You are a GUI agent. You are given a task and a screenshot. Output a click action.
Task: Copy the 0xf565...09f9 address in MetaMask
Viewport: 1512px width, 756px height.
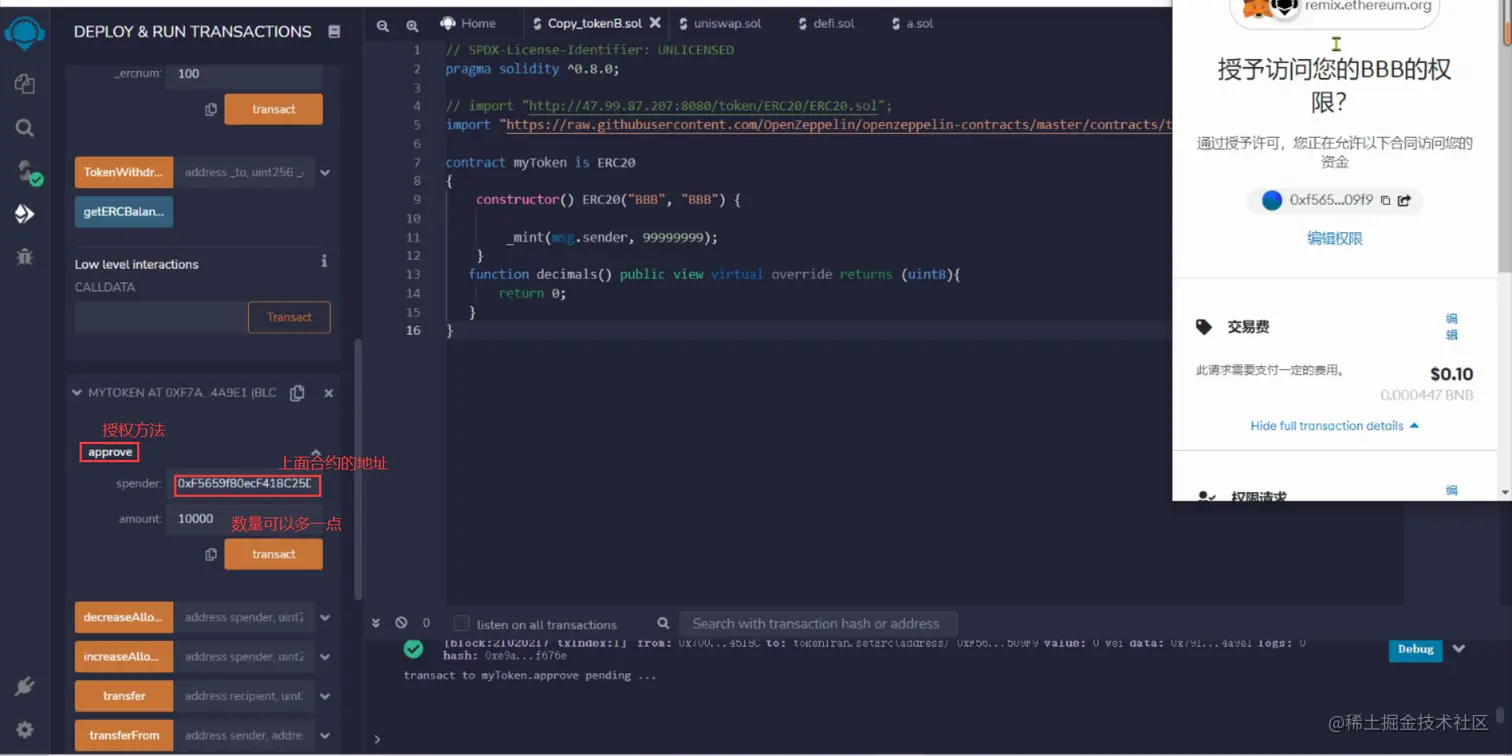[1385, 200]
